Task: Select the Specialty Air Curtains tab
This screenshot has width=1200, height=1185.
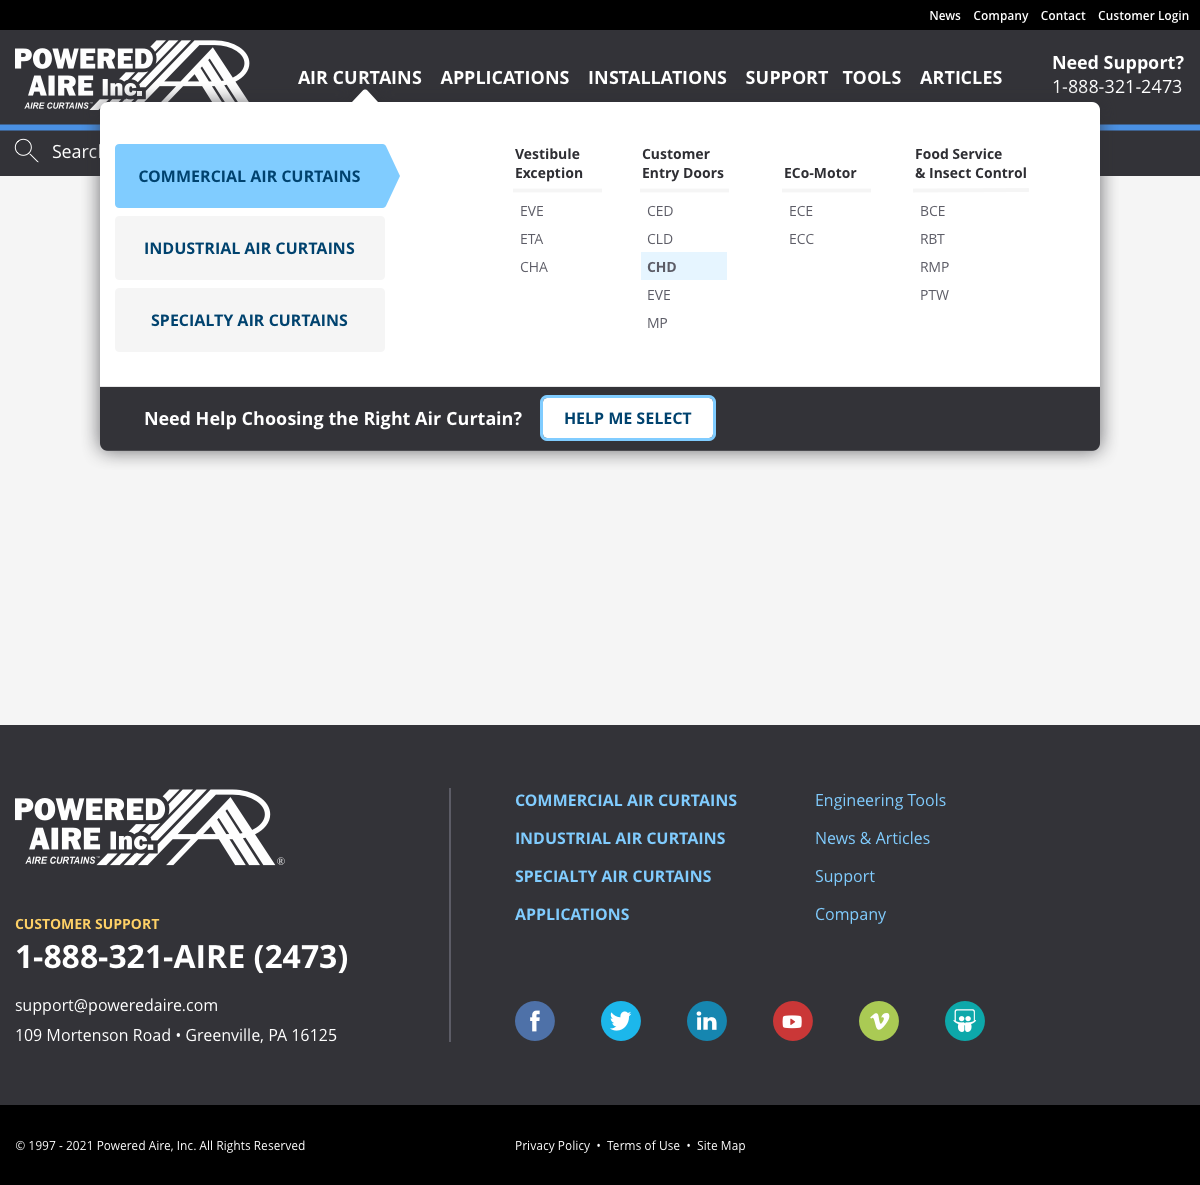Action: pos(250,320)
